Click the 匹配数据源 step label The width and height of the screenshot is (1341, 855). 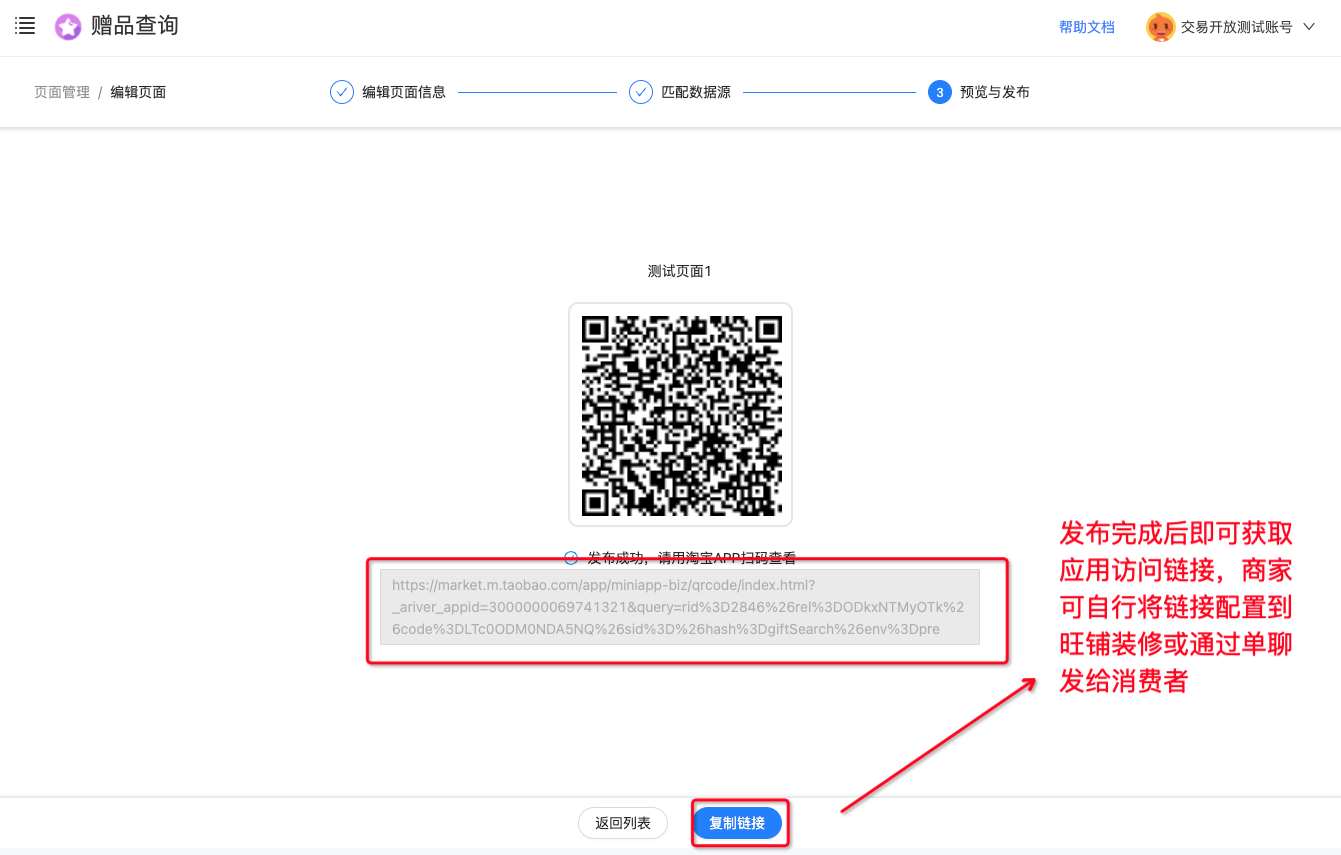point(696,92)
